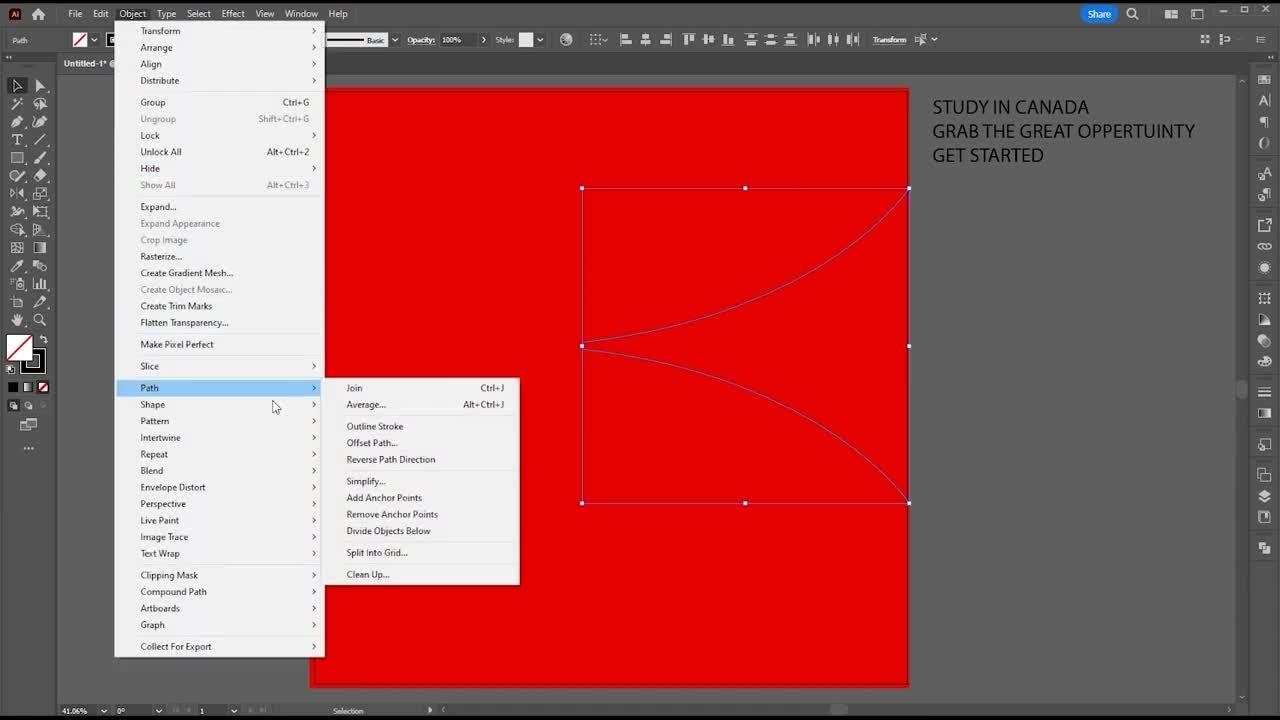Viewport: 1280px width, 720px height.
Task: Activate the Hand tool
Action: [17, 320]
